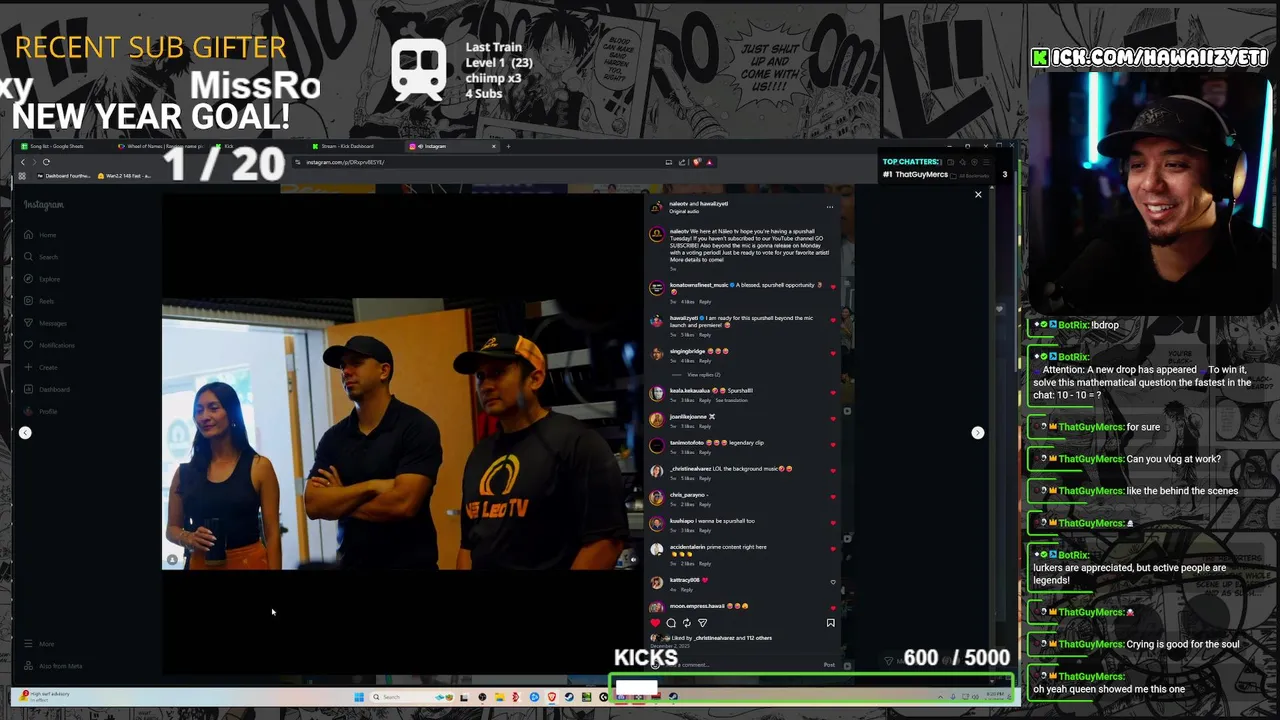The height and width of the screenshot is (720, 1280).
Task: Open Instagram Notifications in sidebar
Action: [x=49, y=345]
